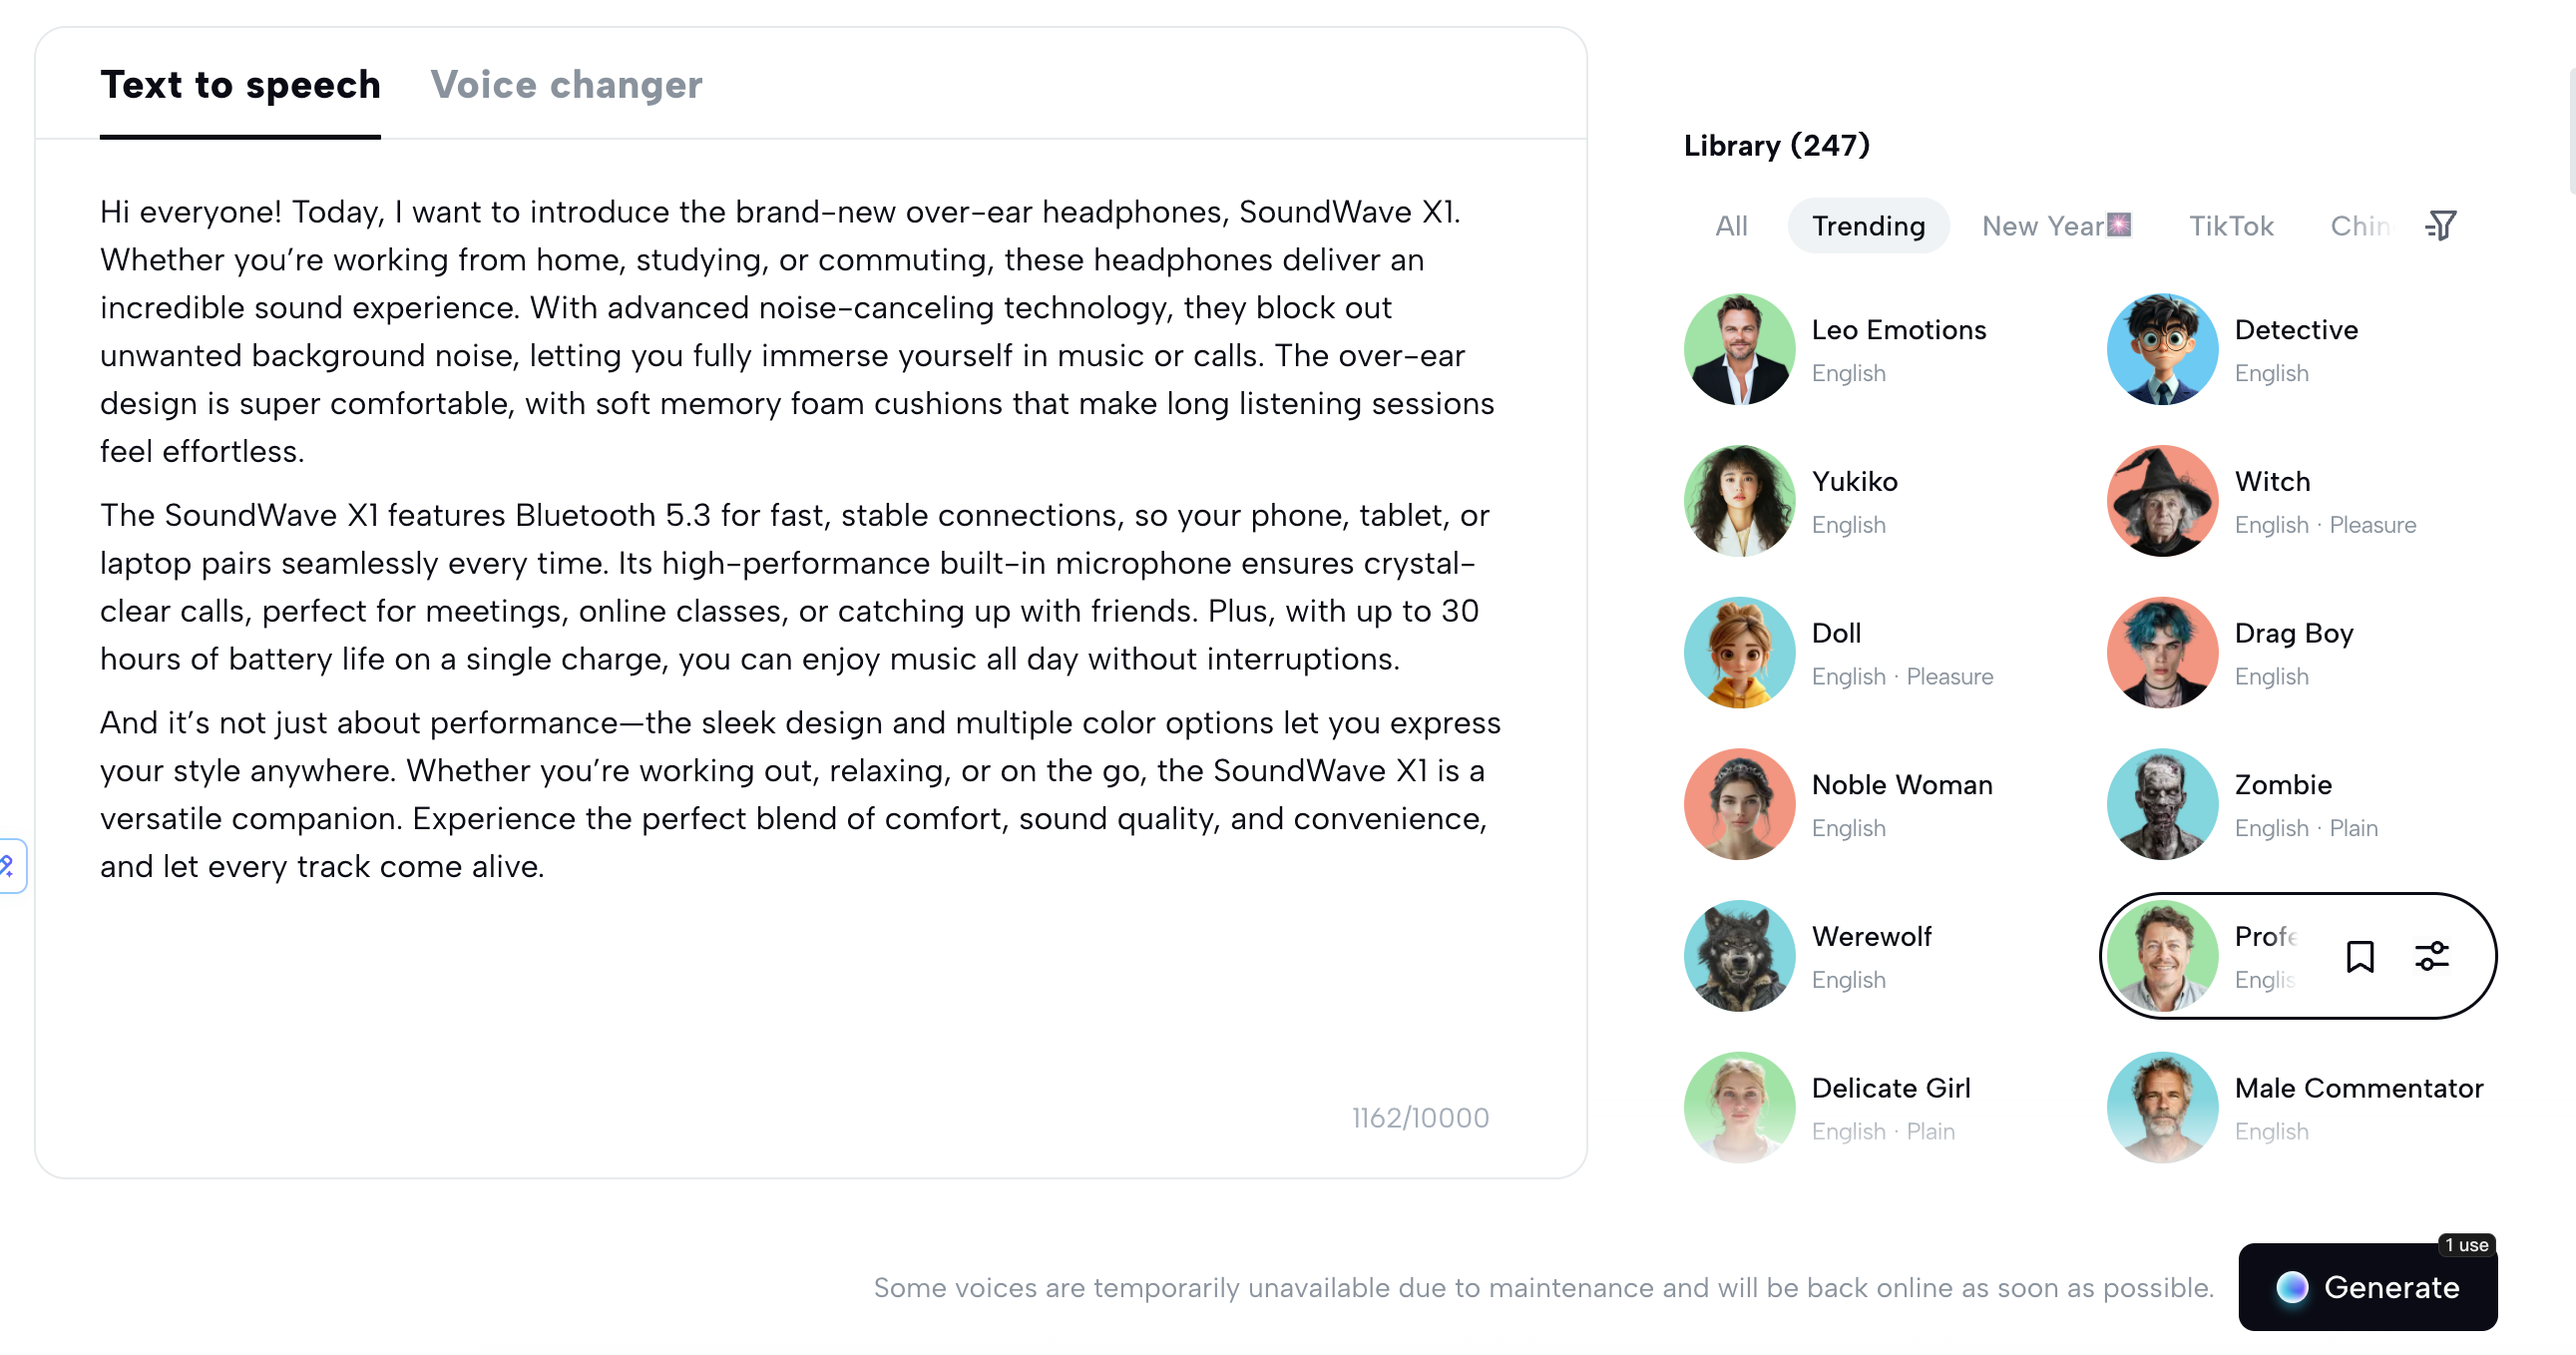Viewport: 2576px width, 1355px height.
Task: Select the Delicate Girl voice
Action: [x=1739, y=1106]
